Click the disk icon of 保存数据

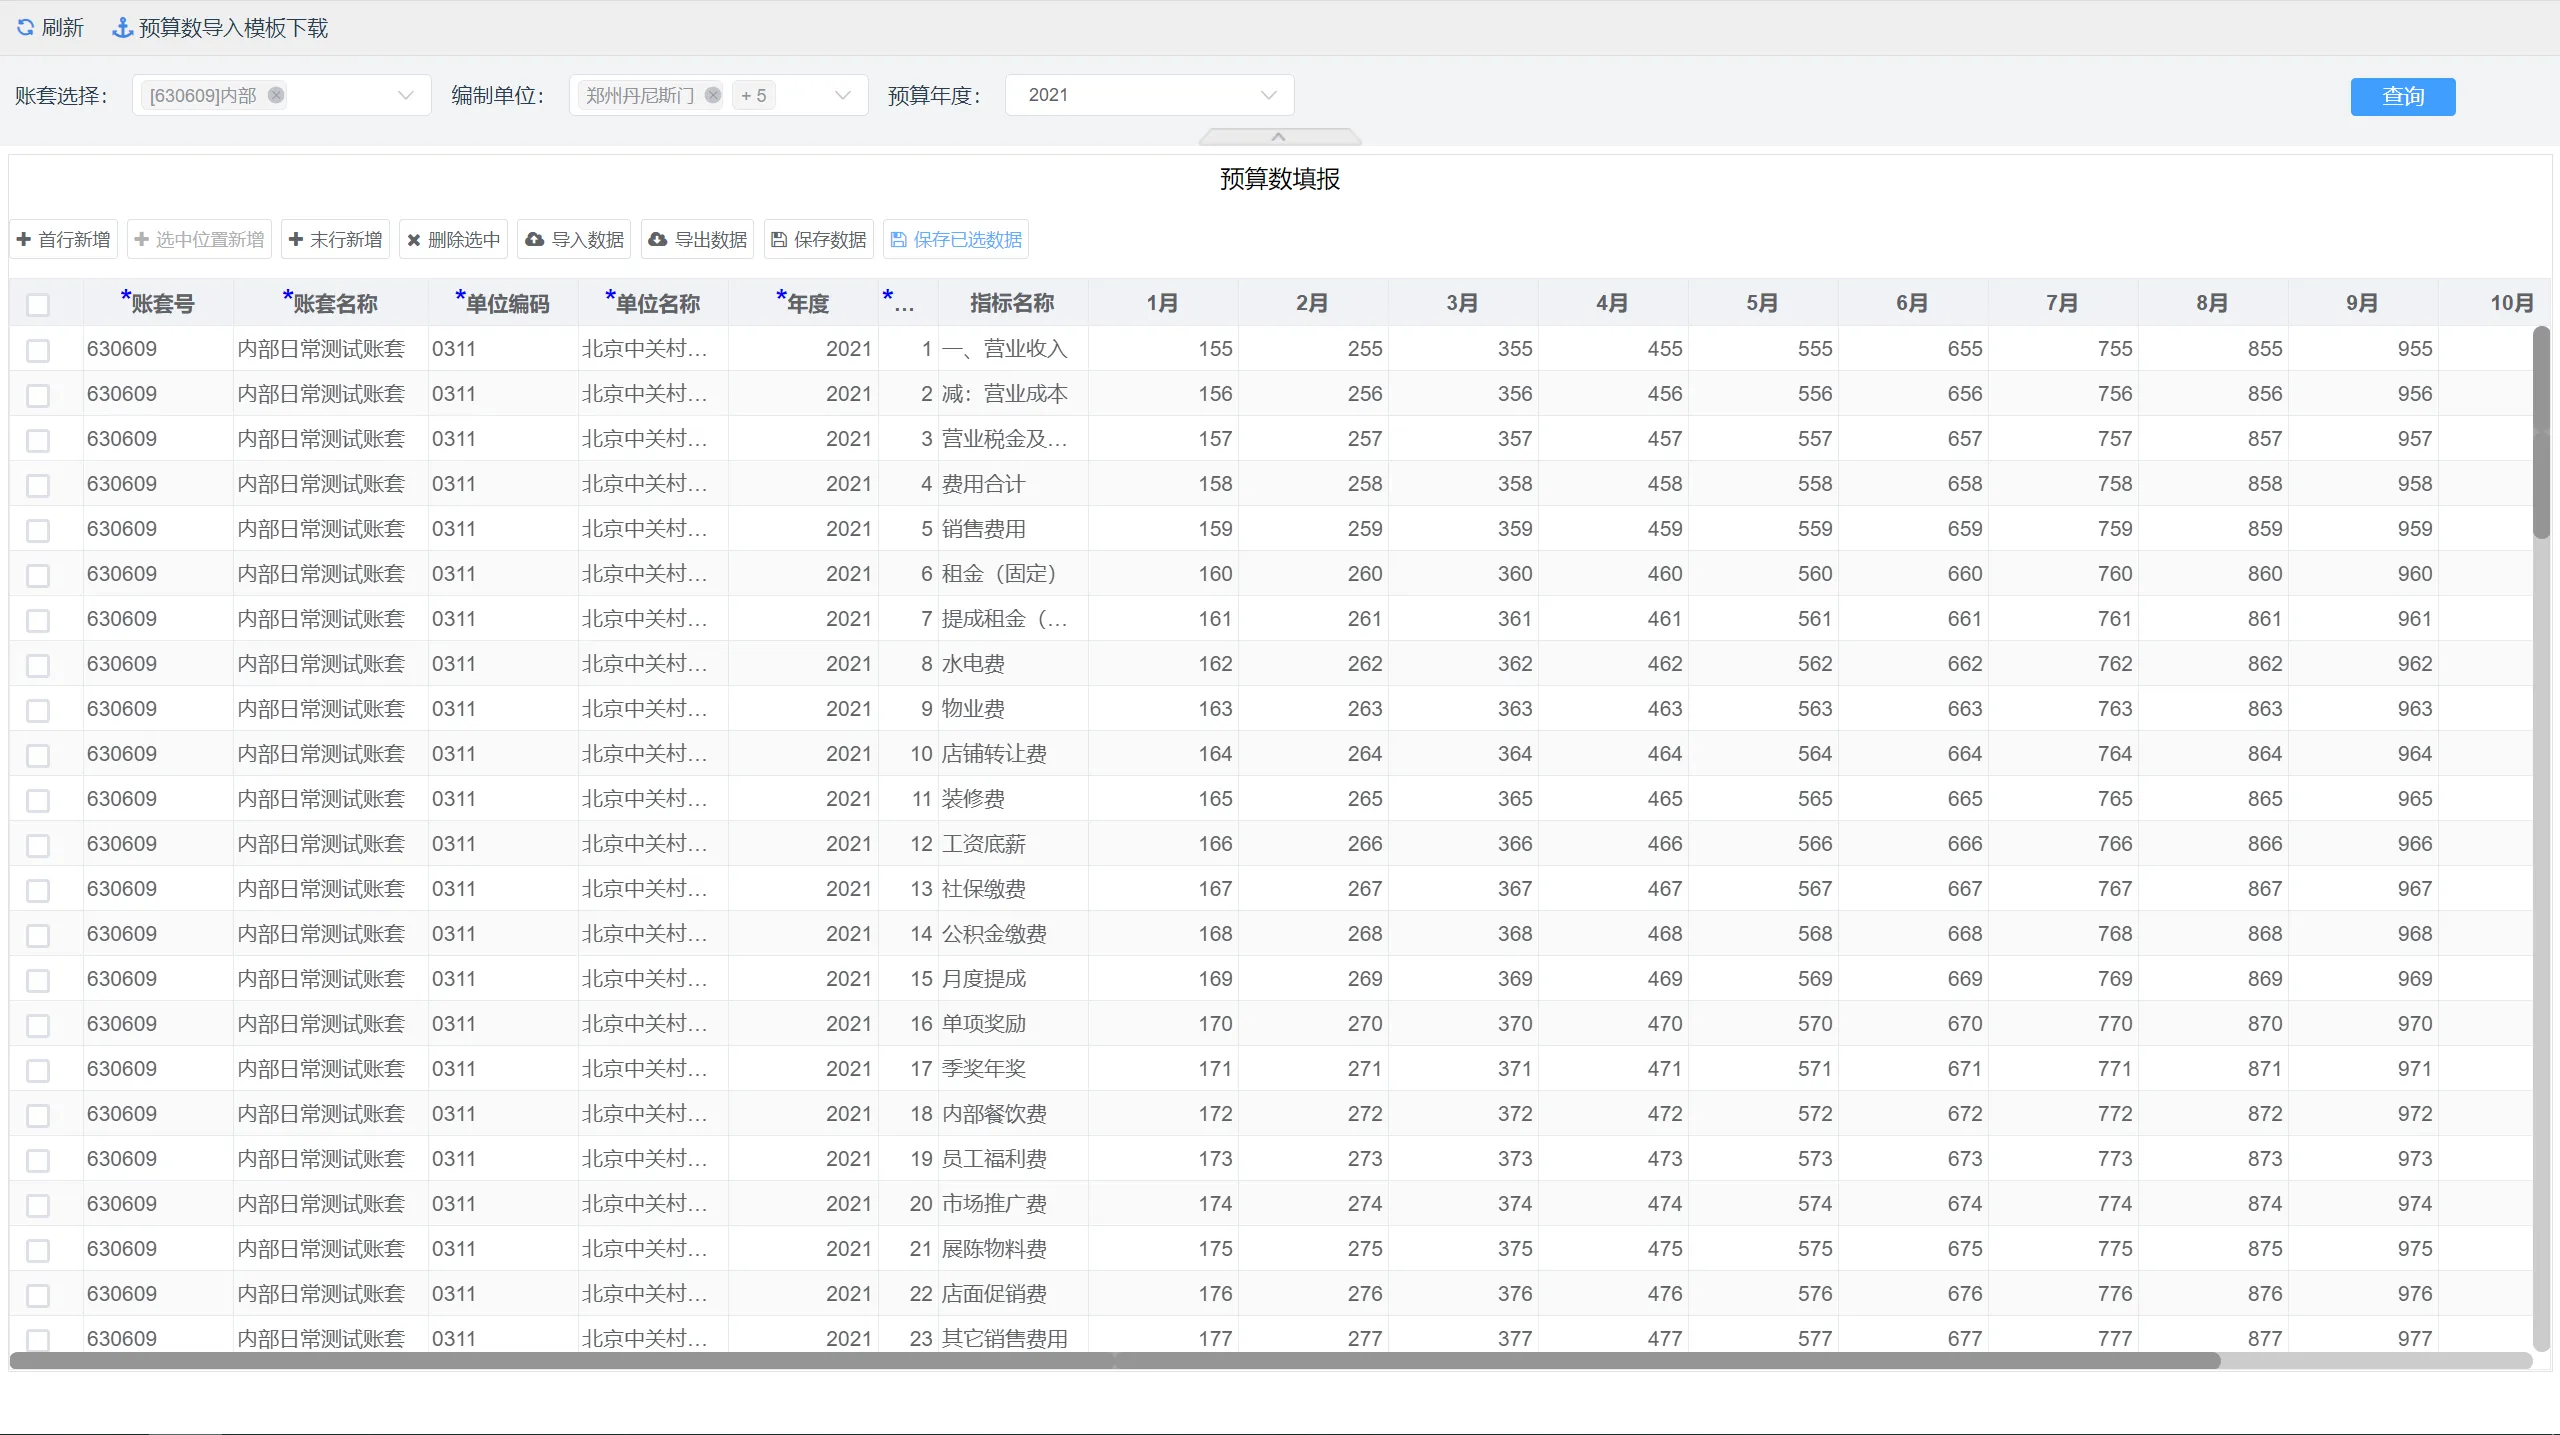[x=779, y=239]
